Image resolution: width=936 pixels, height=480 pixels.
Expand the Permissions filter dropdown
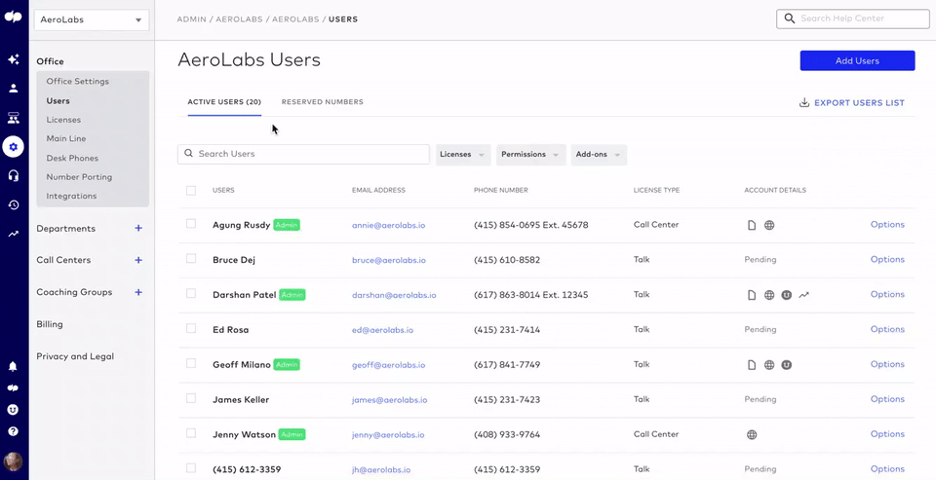click(x=531, y=155)
